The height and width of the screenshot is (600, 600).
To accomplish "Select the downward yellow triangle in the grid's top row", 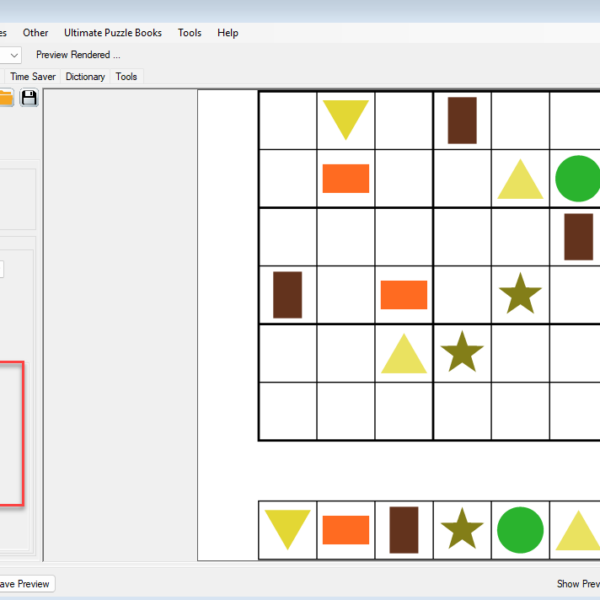I will tap(346, 119).
